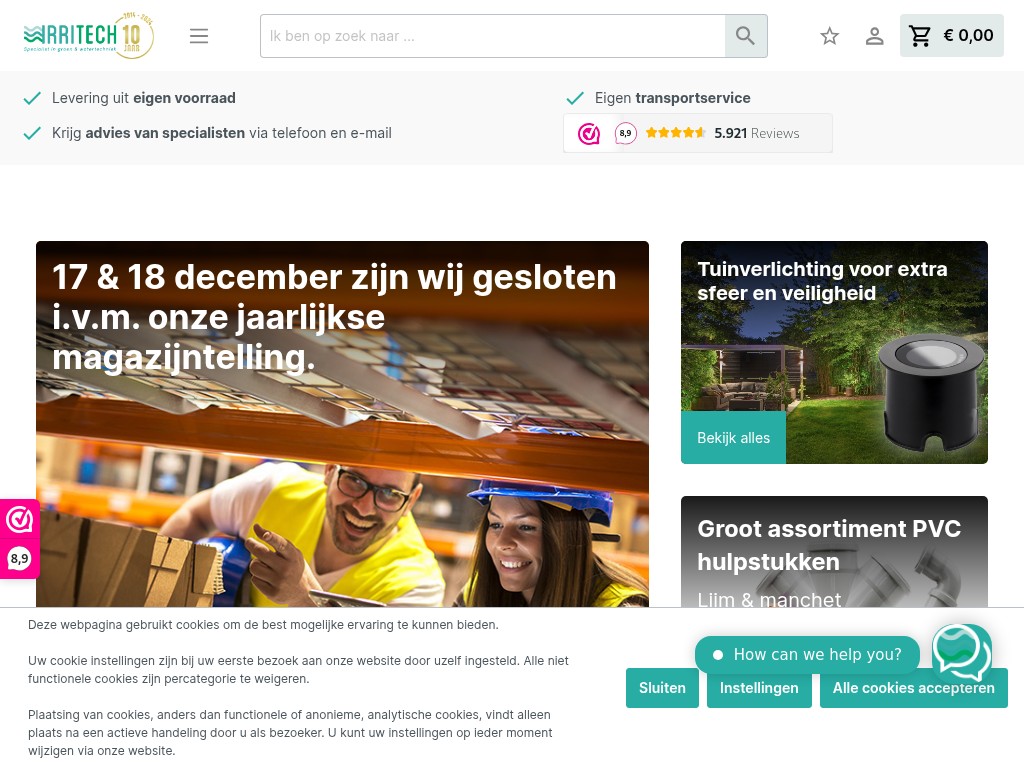
Task: Click the Warritech logo
Action: point(89,35)
